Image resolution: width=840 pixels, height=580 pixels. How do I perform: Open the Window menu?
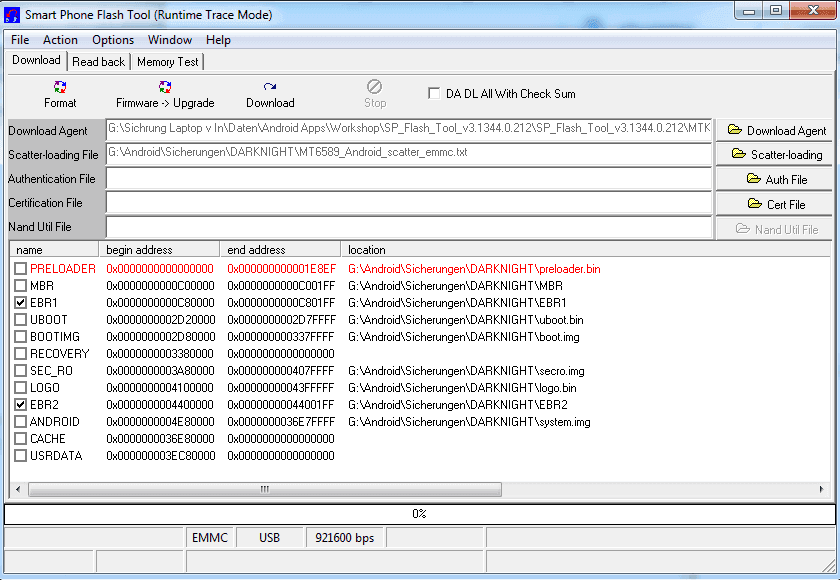[x=170, y=40]
